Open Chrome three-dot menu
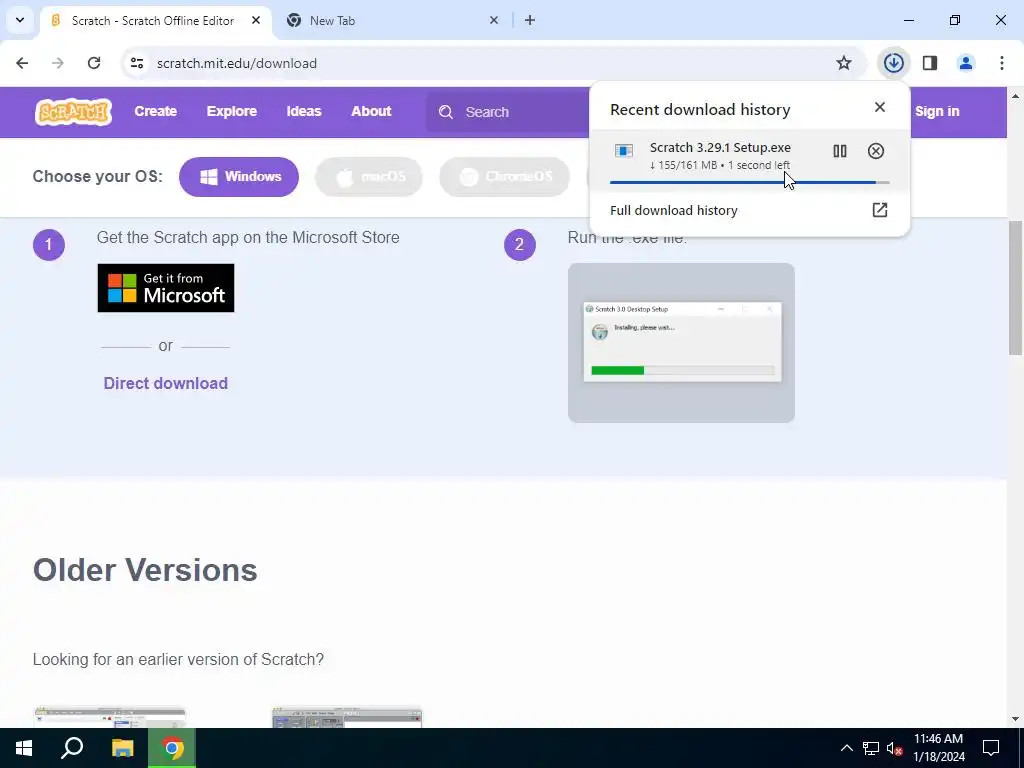Screen dimensions: 1024x768 click(1002, 63)
